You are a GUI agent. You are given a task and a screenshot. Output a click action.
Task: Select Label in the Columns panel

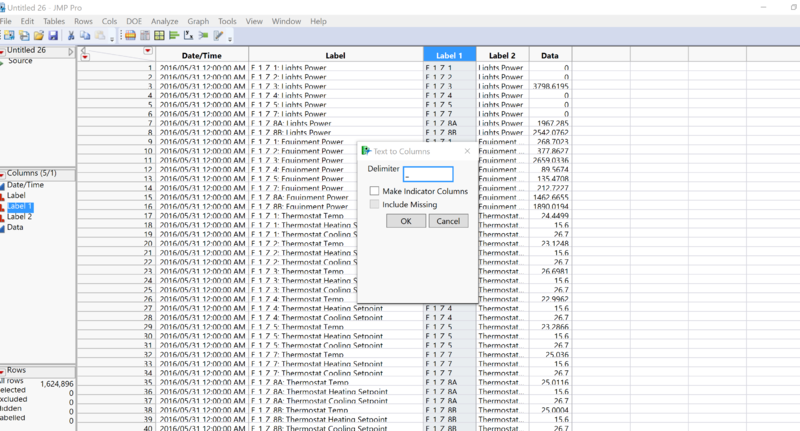tap(16, 195)
